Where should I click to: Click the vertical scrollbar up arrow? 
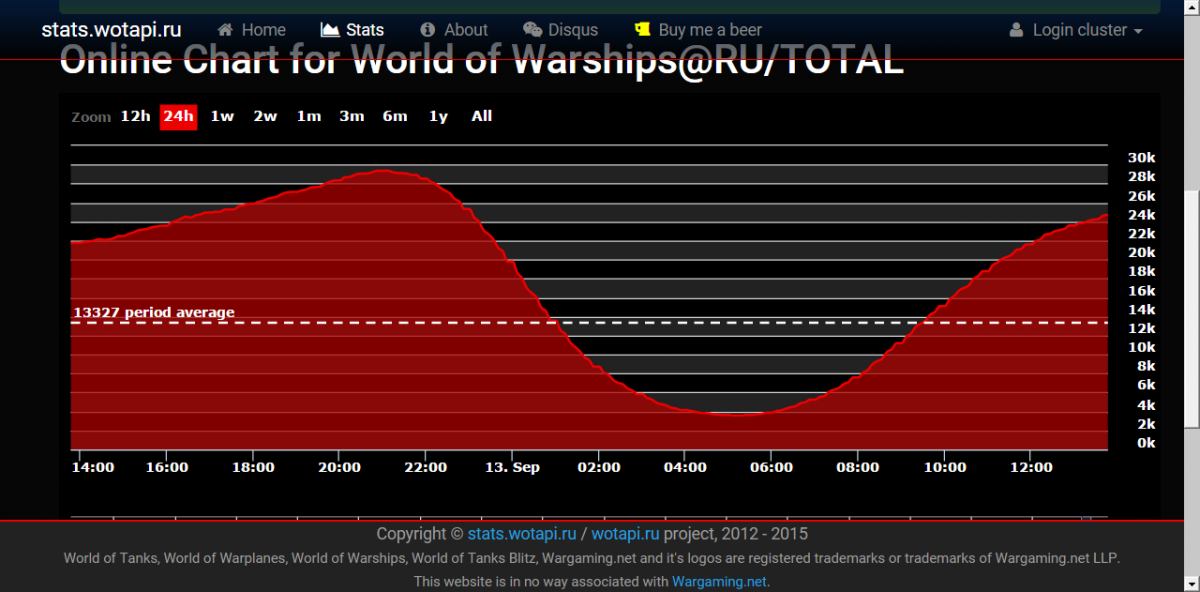1191,7
